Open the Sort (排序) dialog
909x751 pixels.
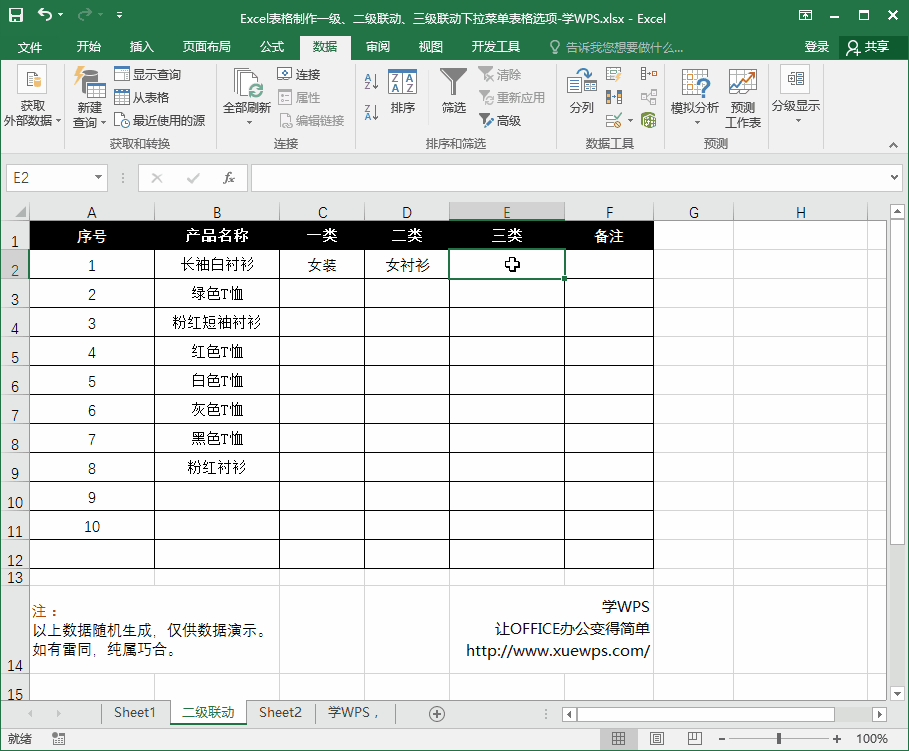pyautogui.click(x=402, y=92)
